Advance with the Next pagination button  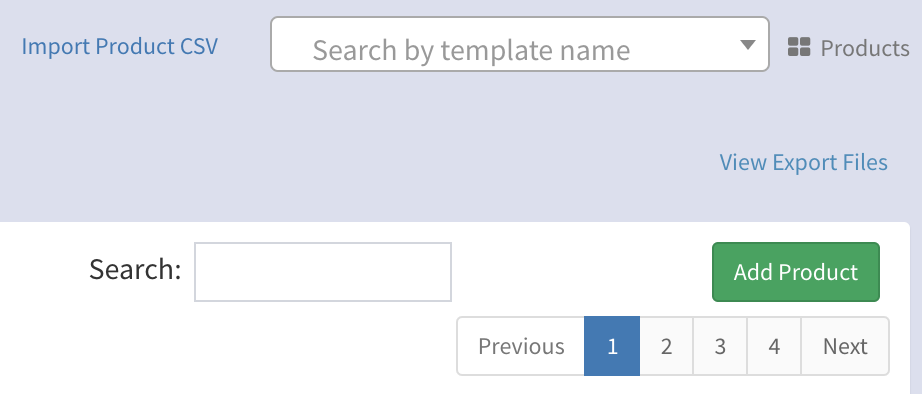click(x=845, y=346)
